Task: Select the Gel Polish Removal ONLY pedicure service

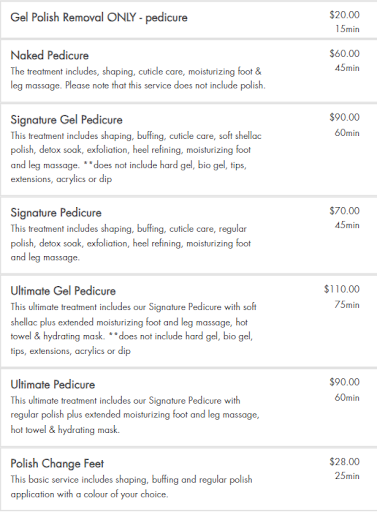Action: tap(99, 17)
